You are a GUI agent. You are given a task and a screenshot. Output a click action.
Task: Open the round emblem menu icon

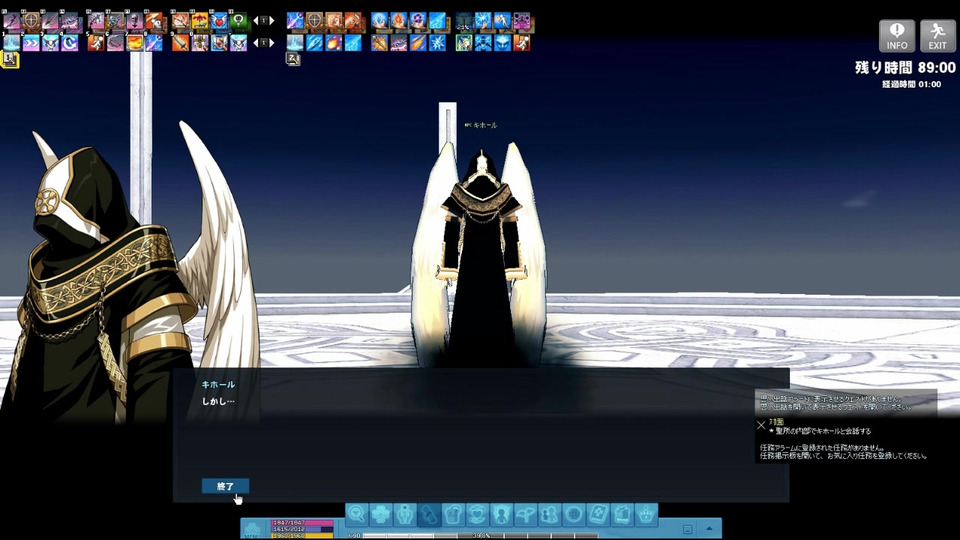[x=574, y=514]
